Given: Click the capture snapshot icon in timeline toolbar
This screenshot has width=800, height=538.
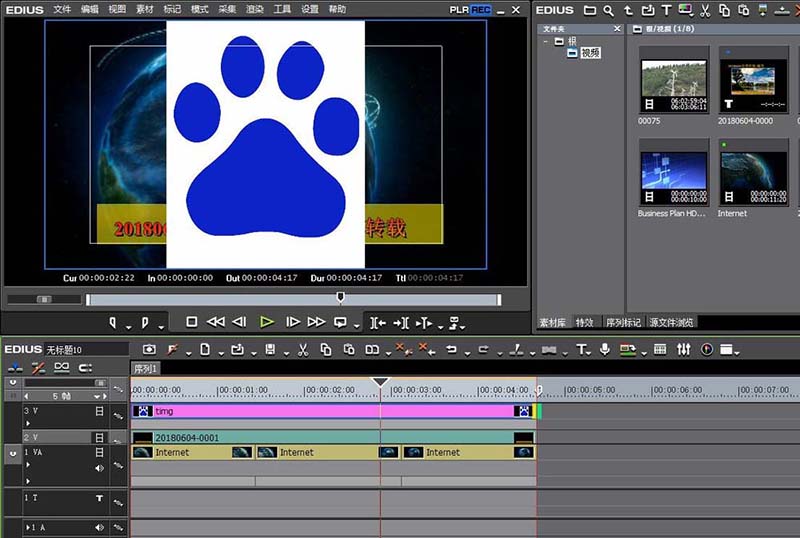Looking at the screenshot, I should click(149, 349).
